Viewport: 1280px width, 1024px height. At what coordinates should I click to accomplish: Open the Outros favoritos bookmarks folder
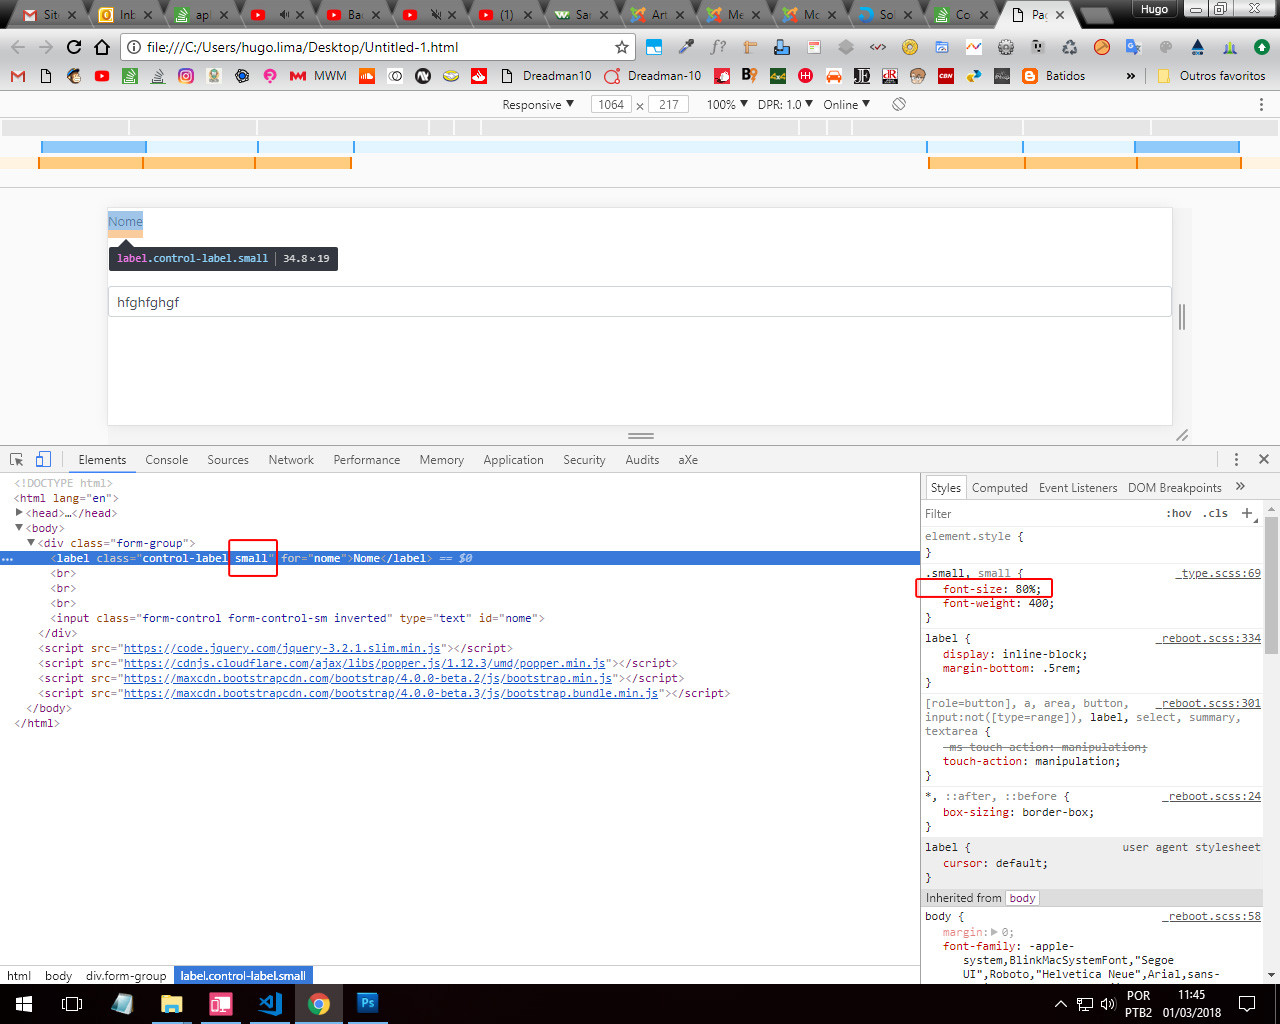click(1211, 76)
